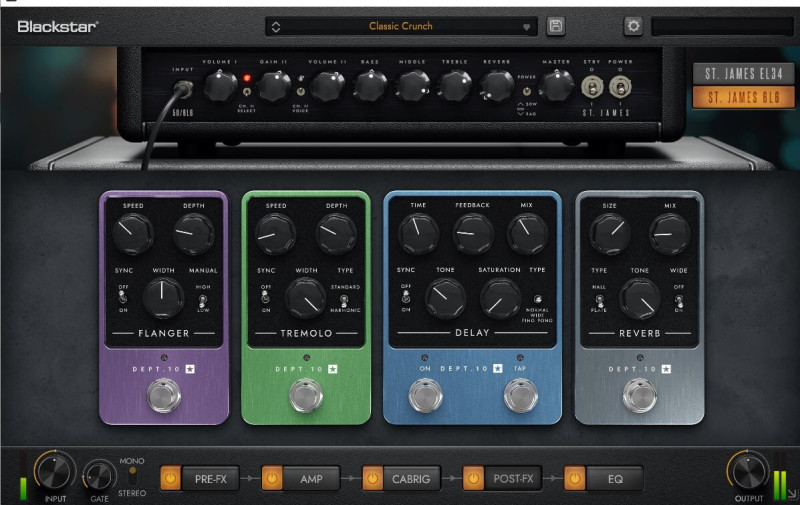Toggle the EQ section power button
The height and width of the screenshot is (505, 800).
(x=574, y=478)
